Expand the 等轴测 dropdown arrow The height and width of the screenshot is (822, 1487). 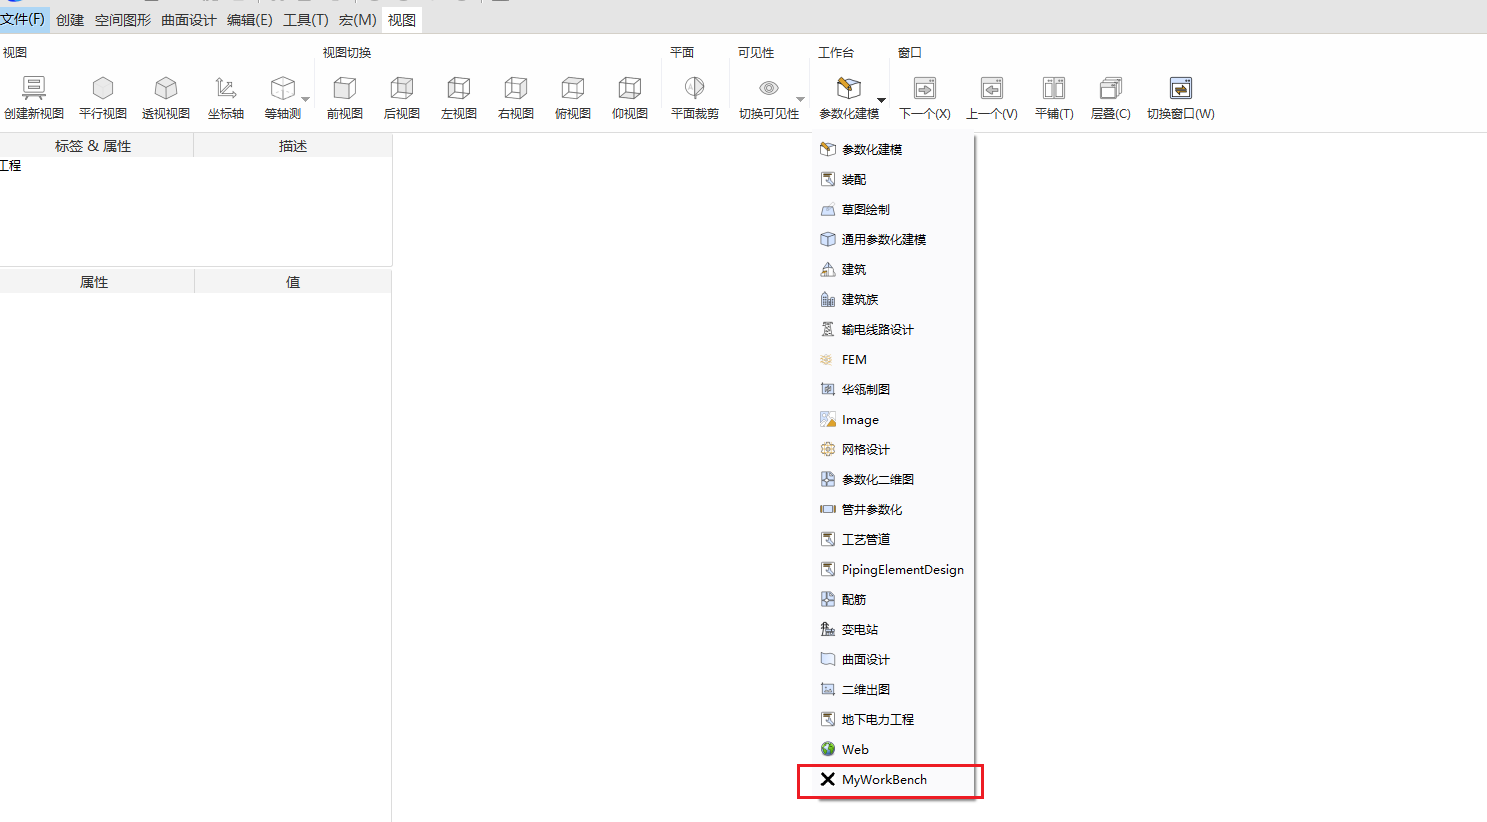[306, 100]
